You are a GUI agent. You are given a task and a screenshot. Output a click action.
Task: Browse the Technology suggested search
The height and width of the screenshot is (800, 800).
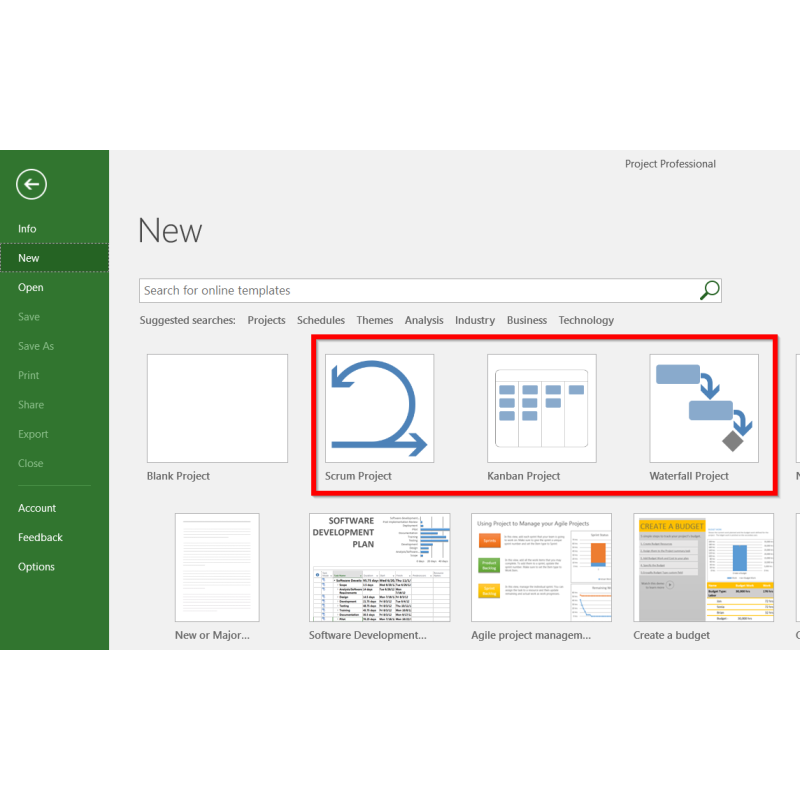pyautogui.click(x=586, y=320)
